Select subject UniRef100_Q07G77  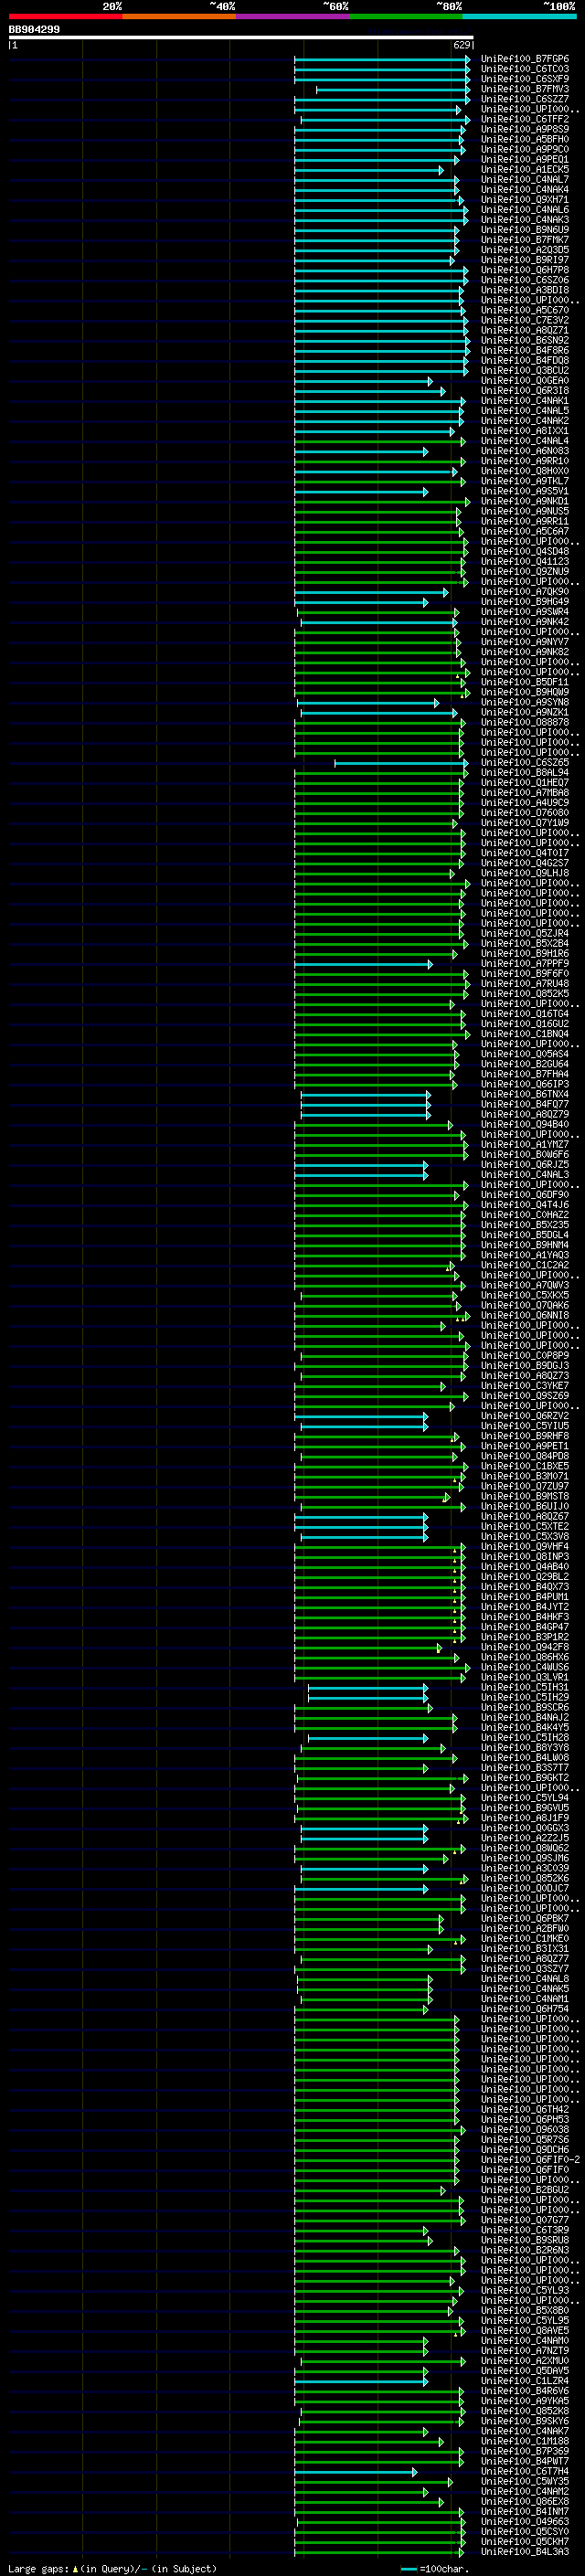coord(525,2220)
